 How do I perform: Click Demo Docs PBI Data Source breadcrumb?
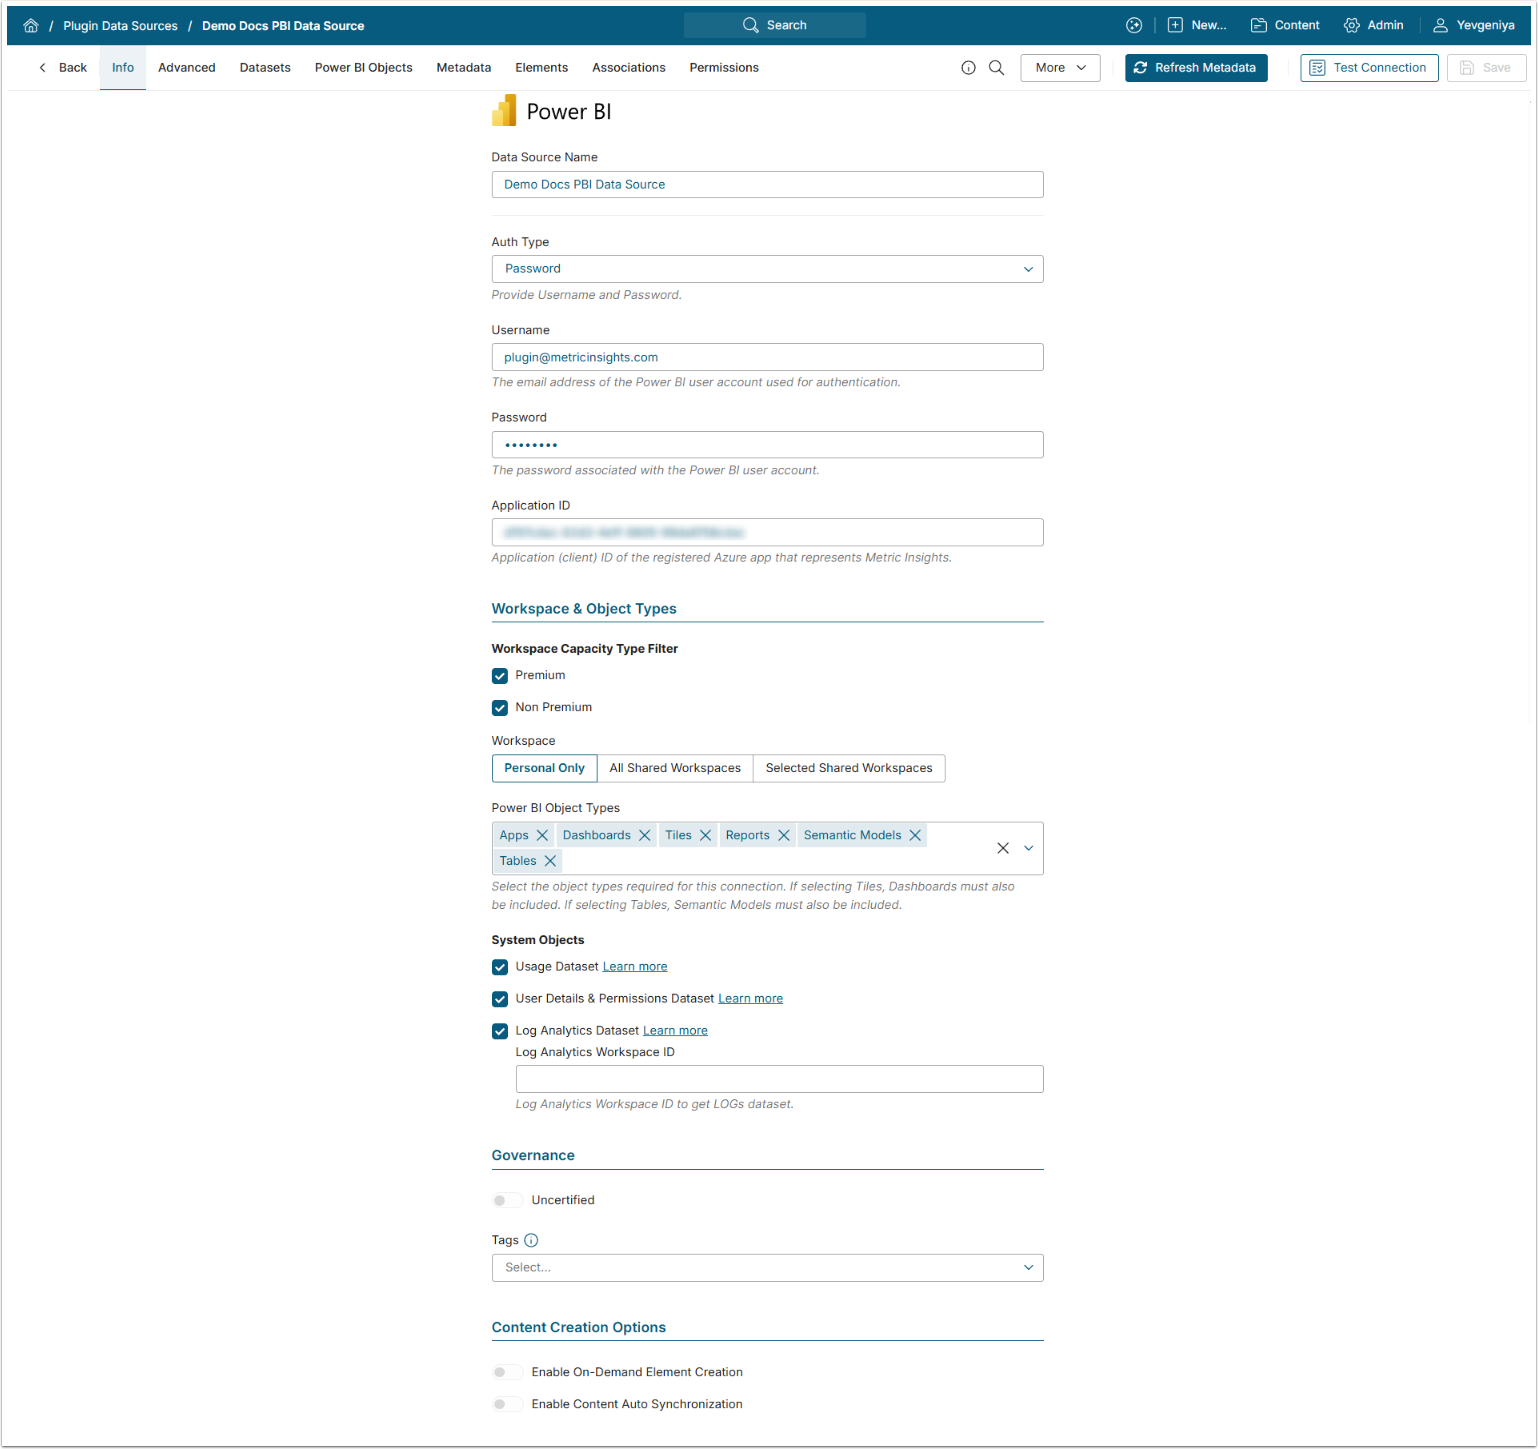(283, 26)
